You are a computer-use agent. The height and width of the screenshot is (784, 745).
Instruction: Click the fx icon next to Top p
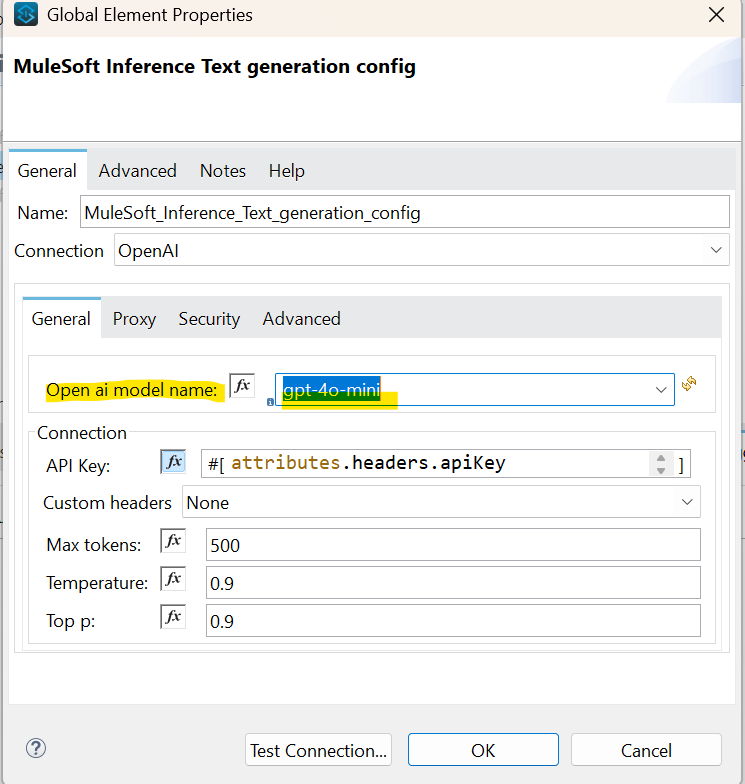click(x=173, y=617)
